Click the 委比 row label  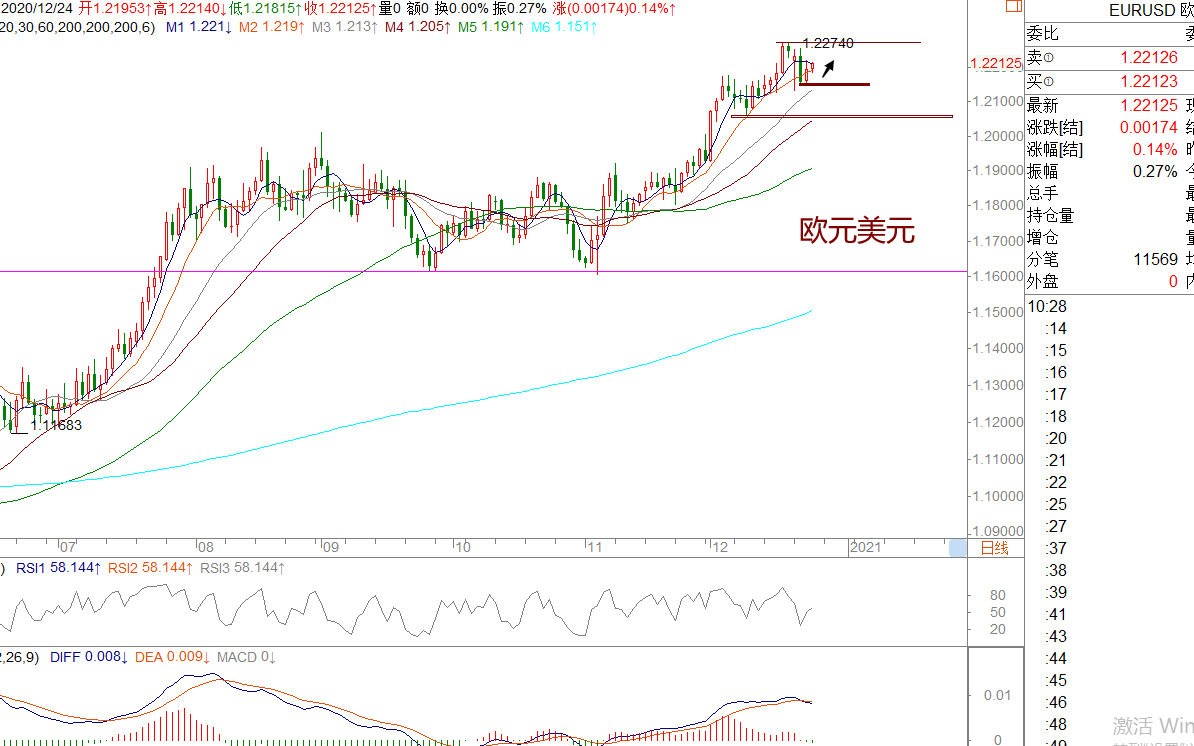tap(1042, 33)
